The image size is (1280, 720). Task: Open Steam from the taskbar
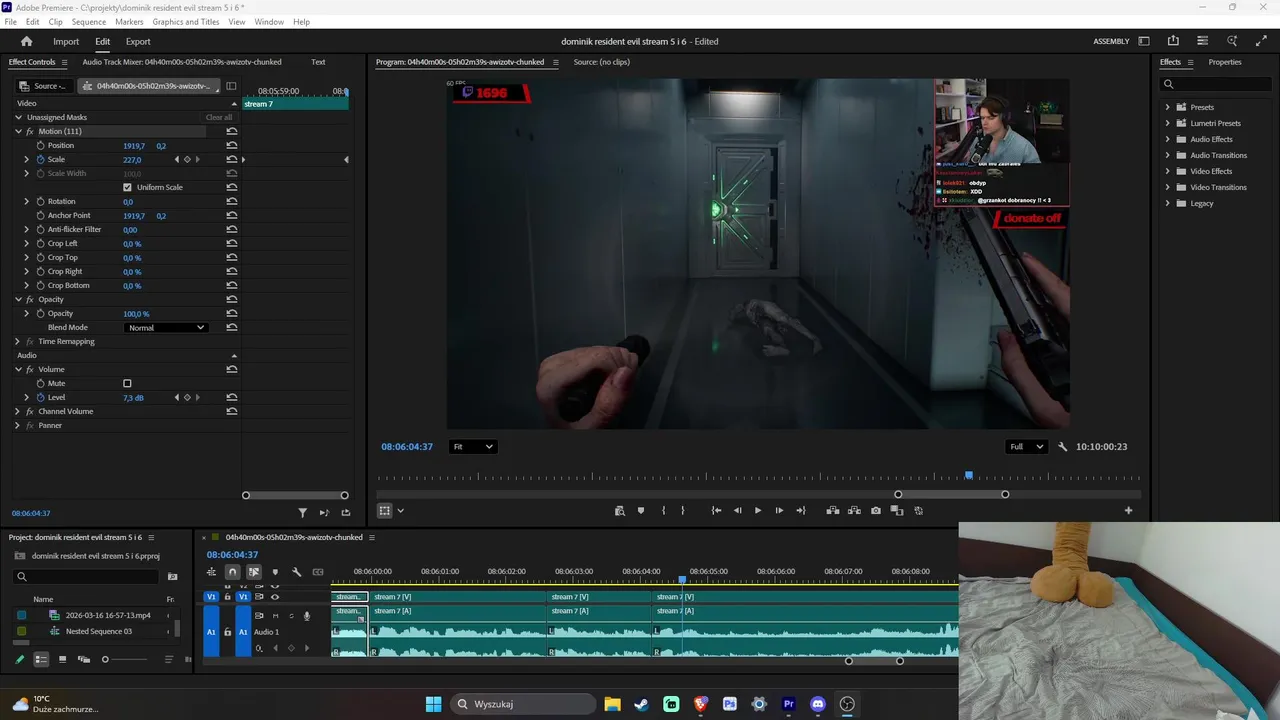[641, 704]
